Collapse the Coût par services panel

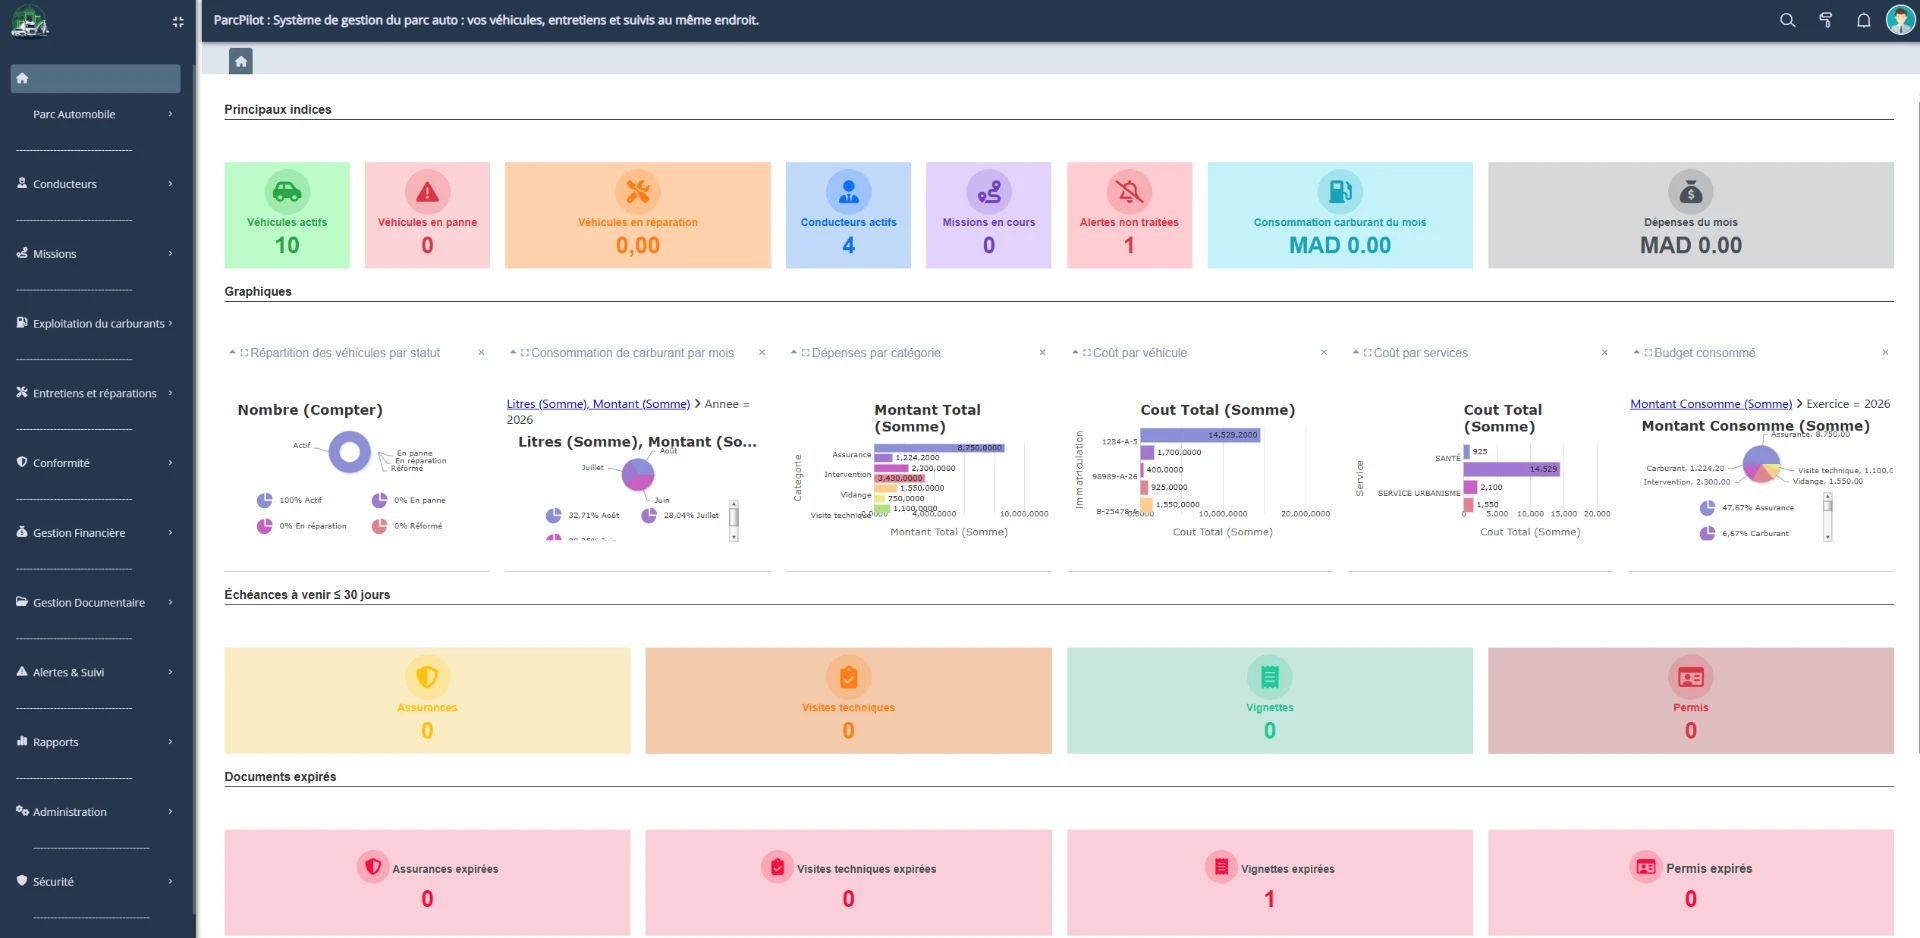click(1356, 352)
